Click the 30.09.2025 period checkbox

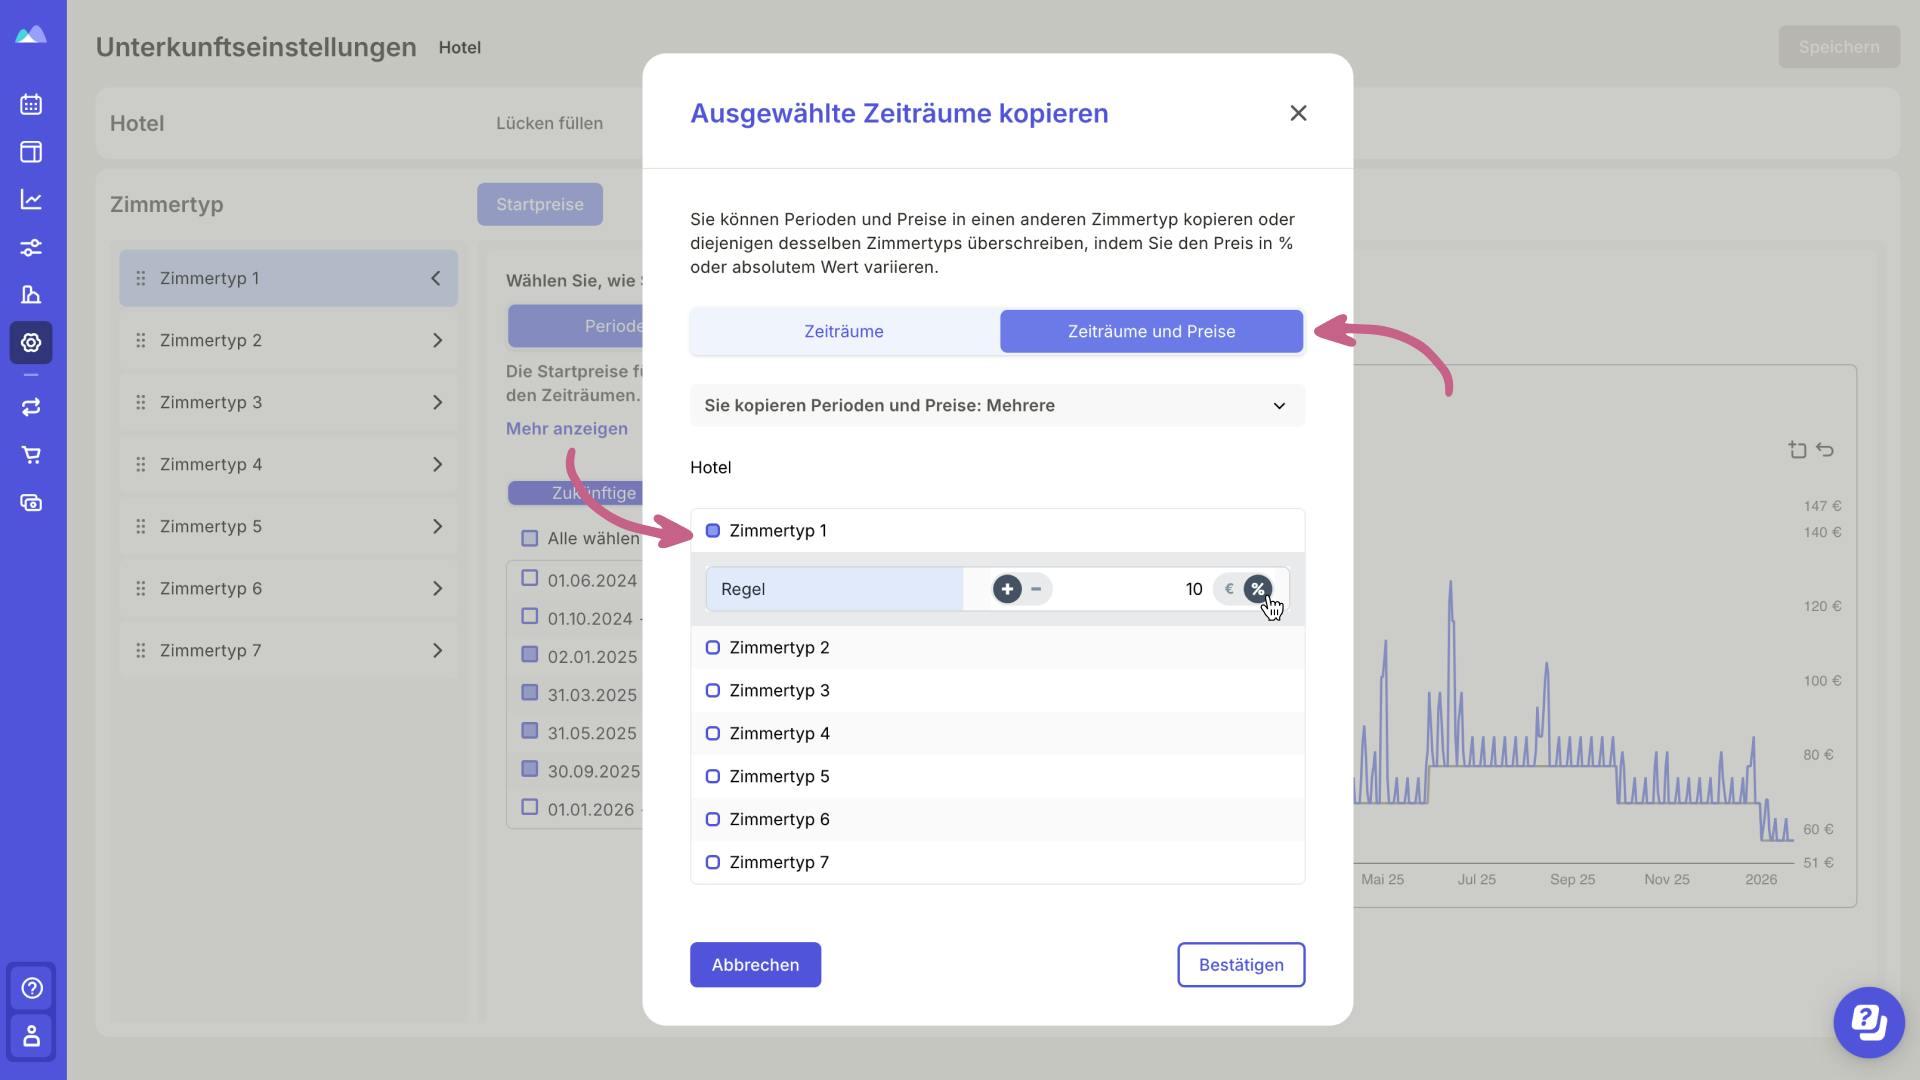530,769
